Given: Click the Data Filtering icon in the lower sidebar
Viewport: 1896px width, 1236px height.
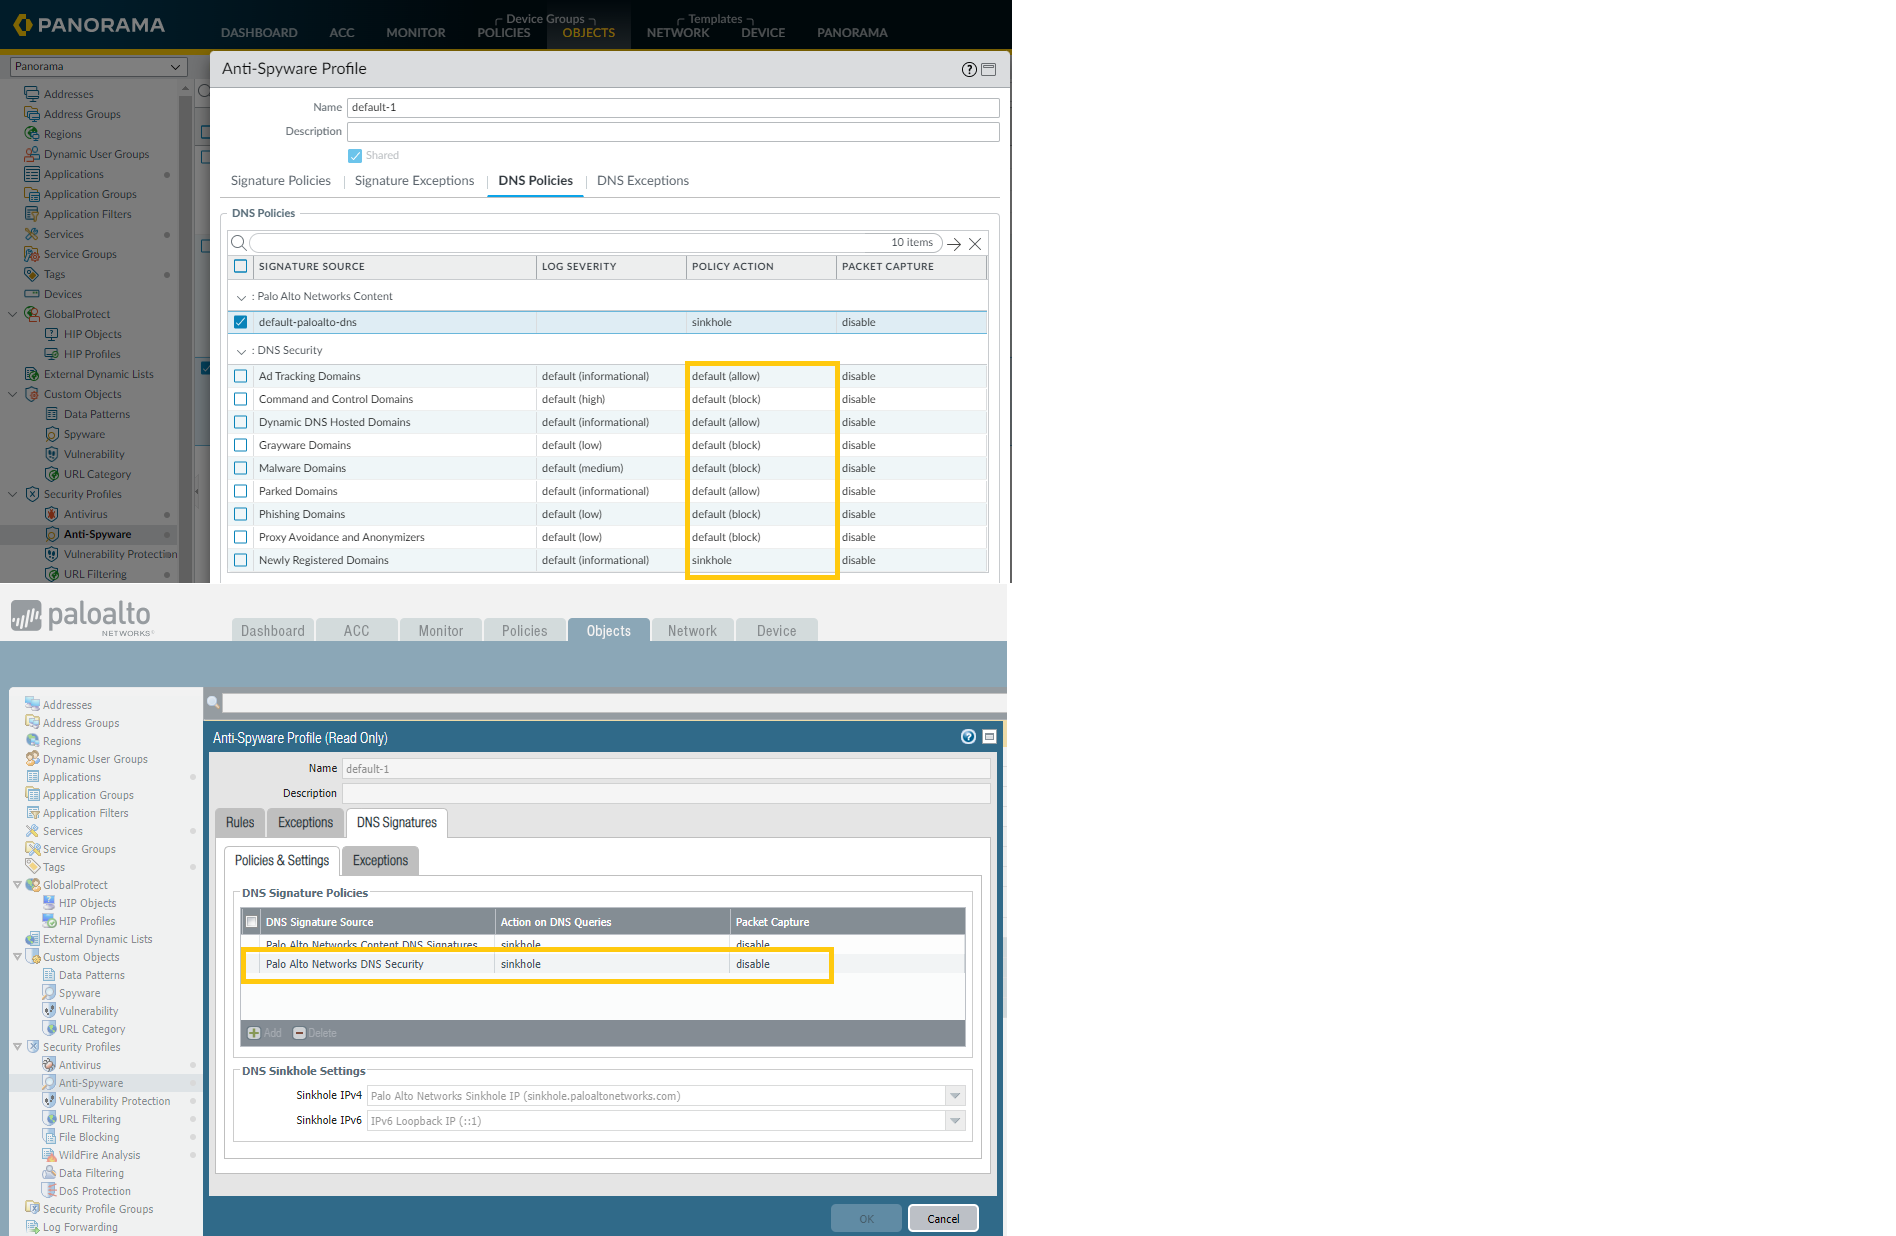Looking at the screenshot, I should click(49, 1173).
